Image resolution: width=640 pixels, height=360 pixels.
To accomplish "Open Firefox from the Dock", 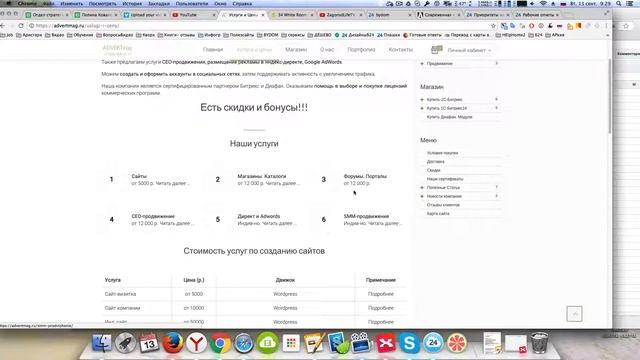I will click(x=173, y=343).
